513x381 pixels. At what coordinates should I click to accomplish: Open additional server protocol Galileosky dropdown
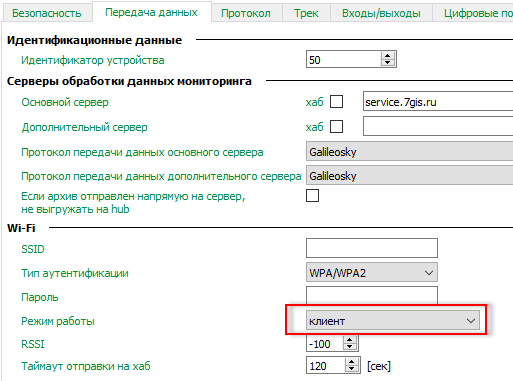point(409,176)
